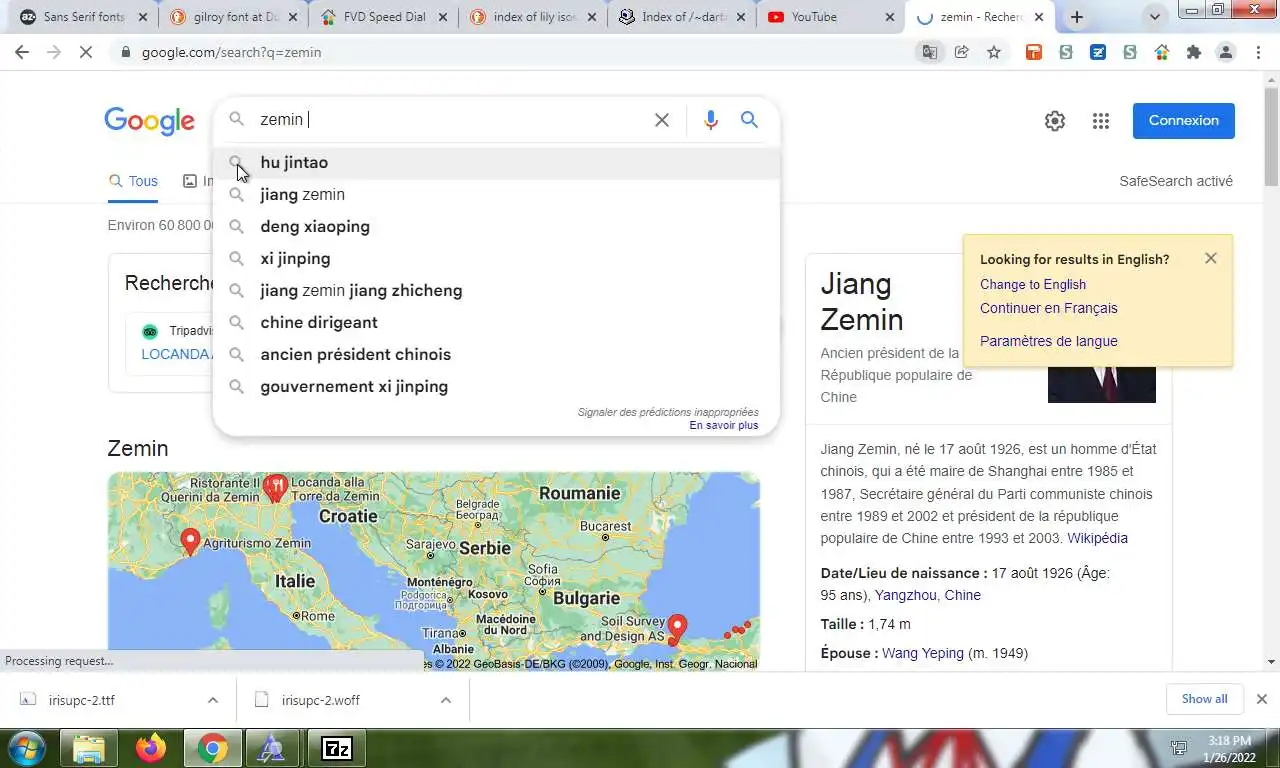Dismiss the language suggestion popup
The width and height of the screenshot is (1280, 768).
point(1211,258)
